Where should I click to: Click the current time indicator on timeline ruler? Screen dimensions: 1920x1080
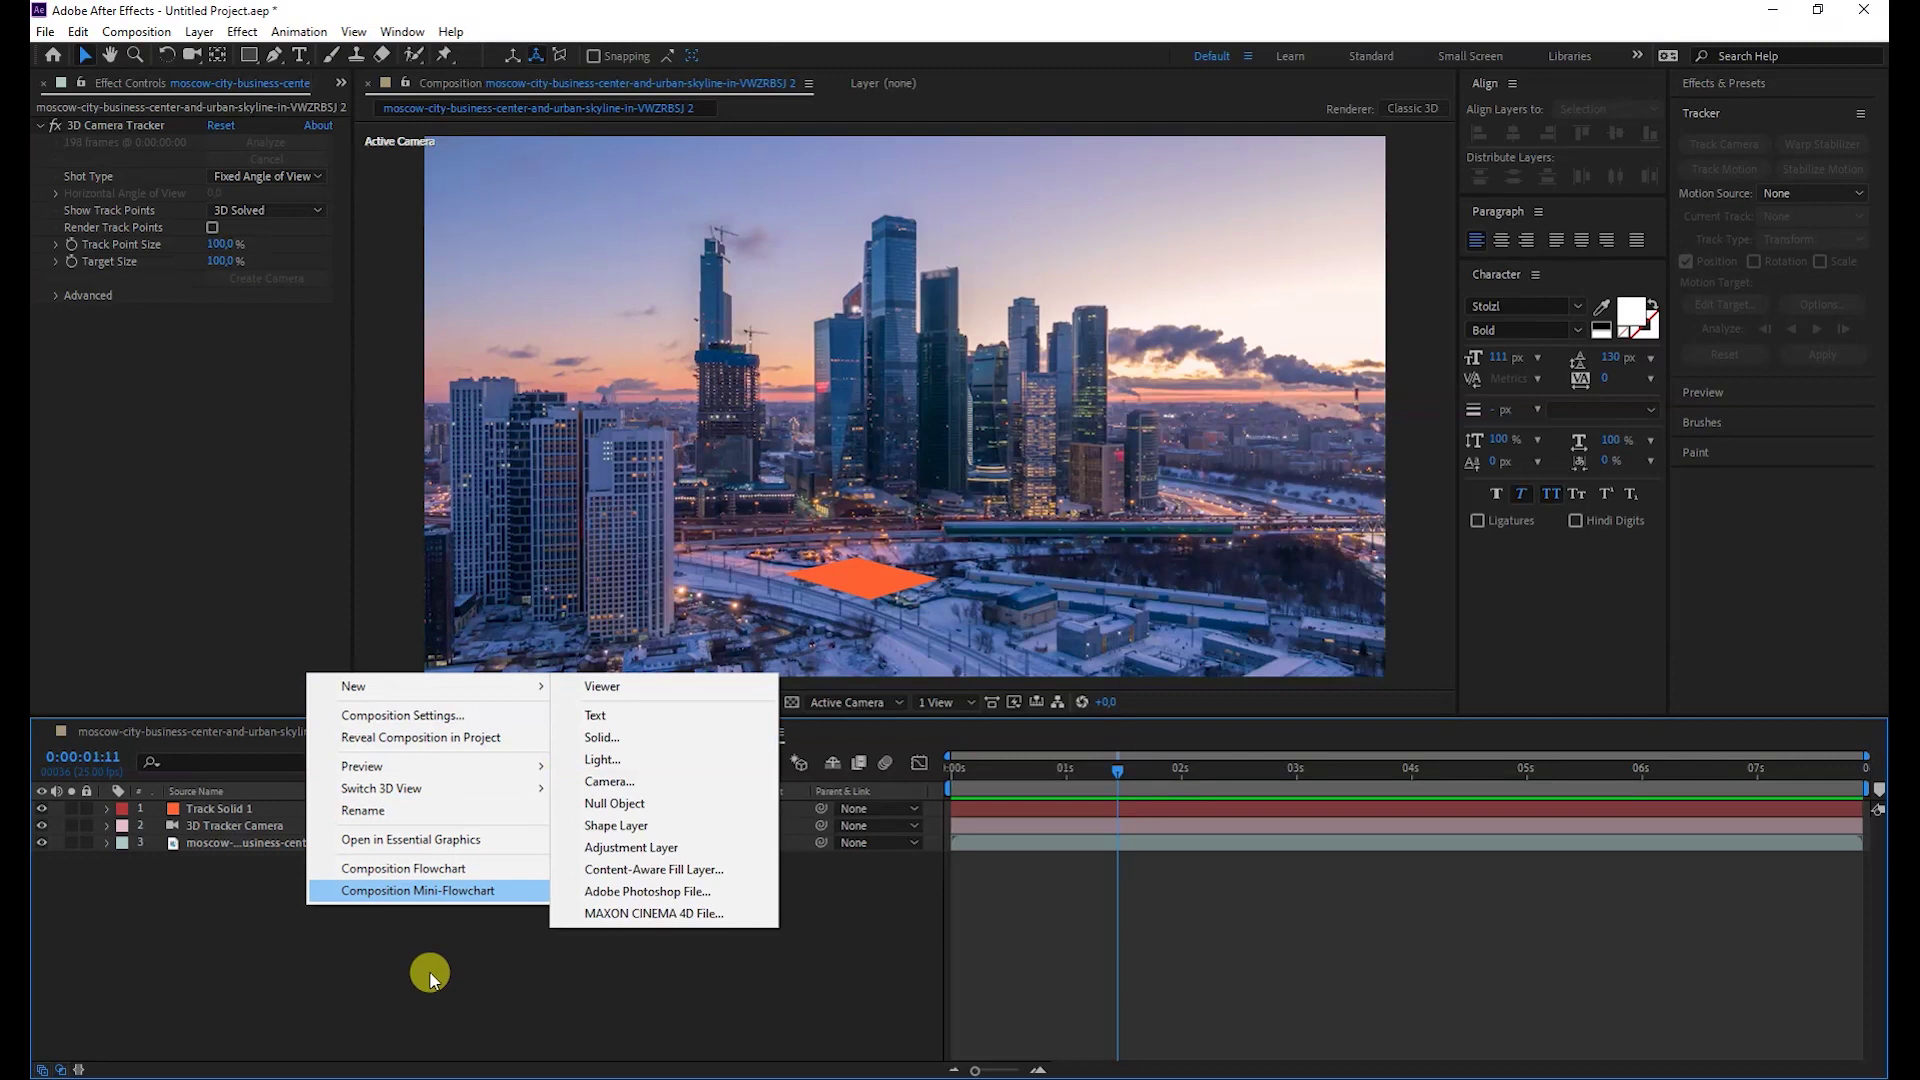[1117, 771]
